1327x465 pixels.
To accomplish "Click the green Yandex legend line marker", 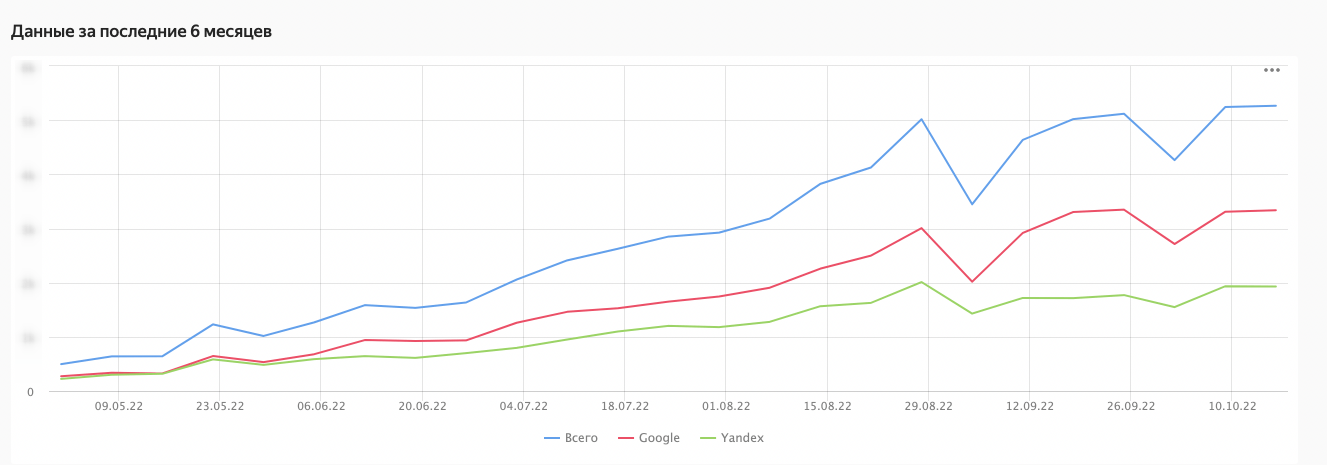I will (x=708, y=438).
